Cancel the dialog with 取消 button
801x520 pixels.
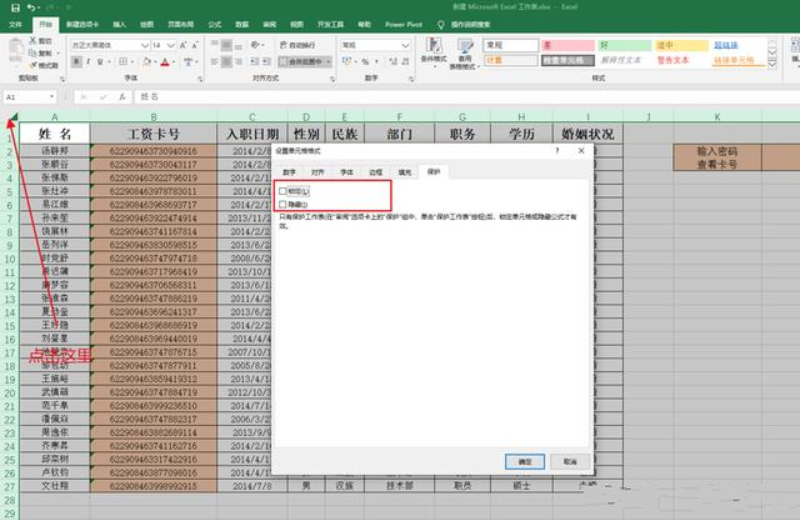point(570,462)
